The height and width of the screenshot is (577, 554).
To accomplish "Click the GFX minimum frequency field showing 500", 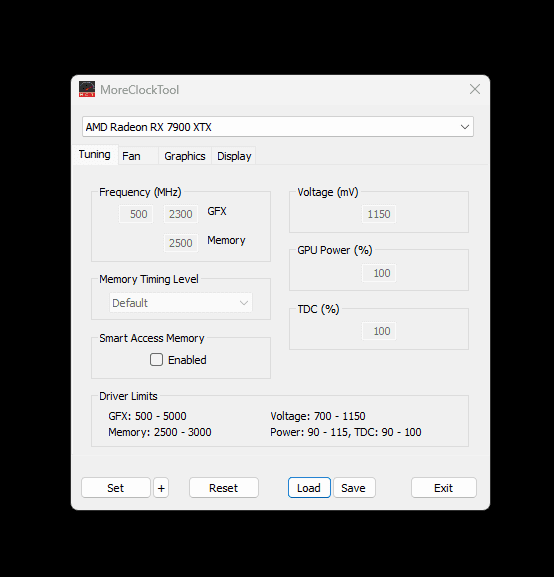I will tap(136, 214).
